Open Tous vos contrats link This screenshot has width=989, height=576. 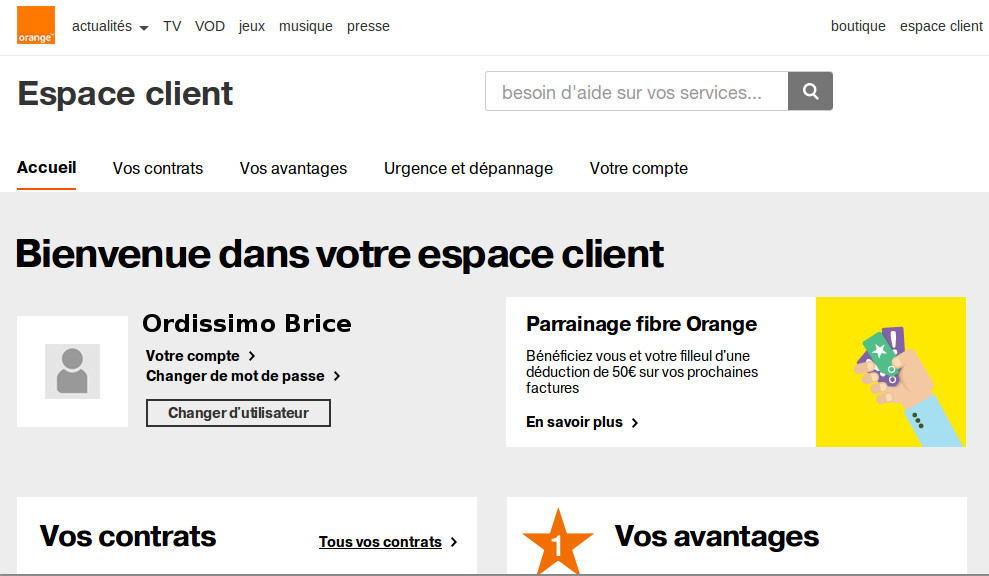click(380, 542)
